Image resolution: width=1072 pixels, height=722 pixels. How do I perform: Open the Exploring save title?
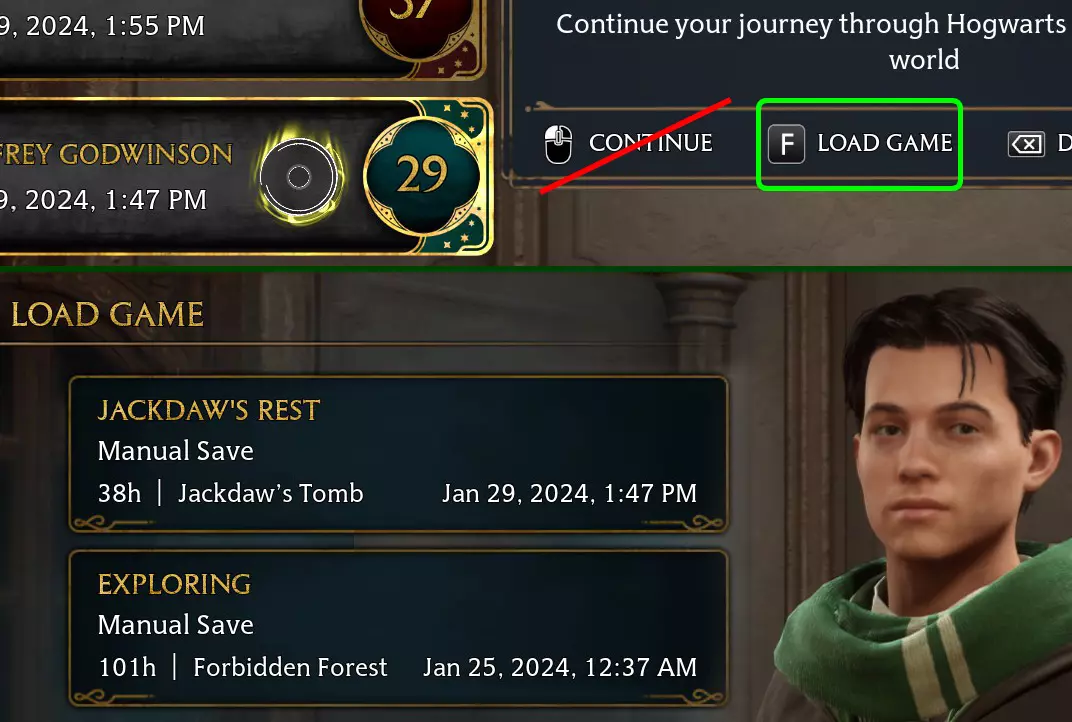point(174,584)
